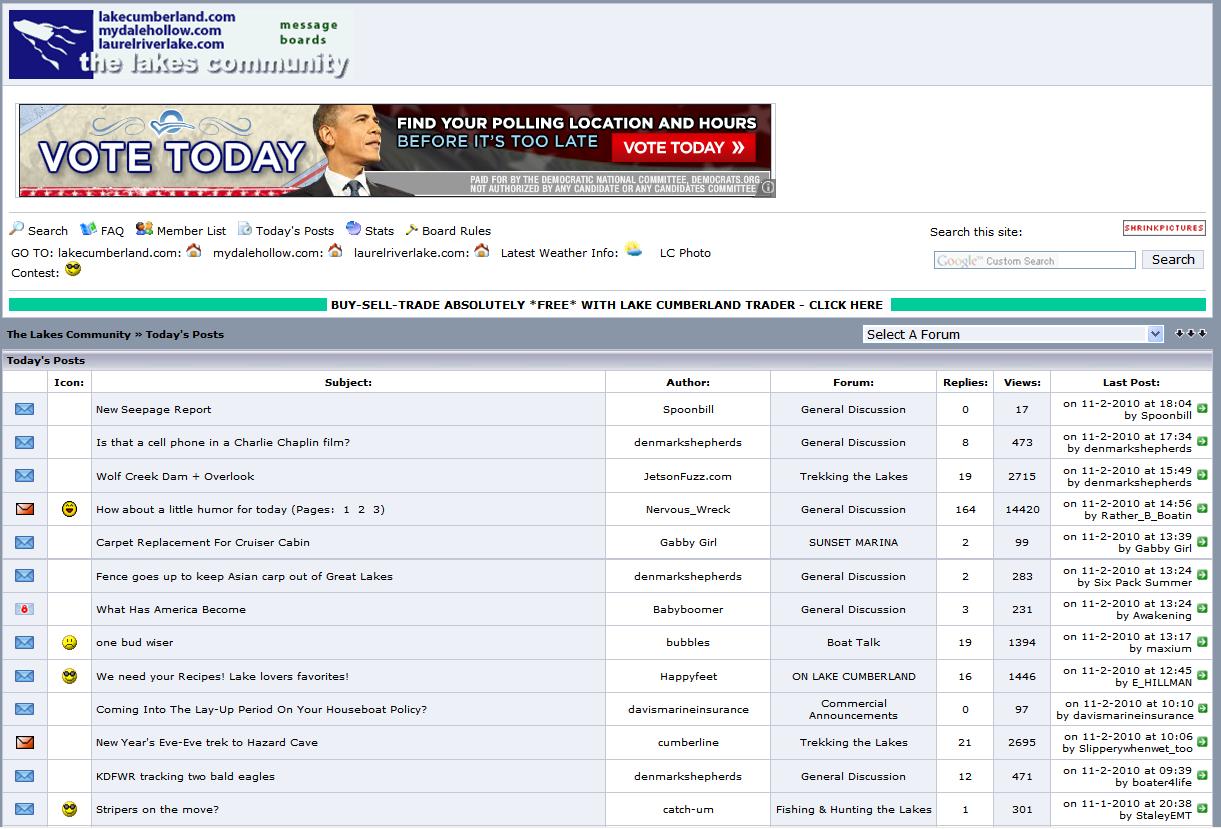Click the ShrinkPictures logo
The image size is (1221, 829).
(x=1164, y=228)
